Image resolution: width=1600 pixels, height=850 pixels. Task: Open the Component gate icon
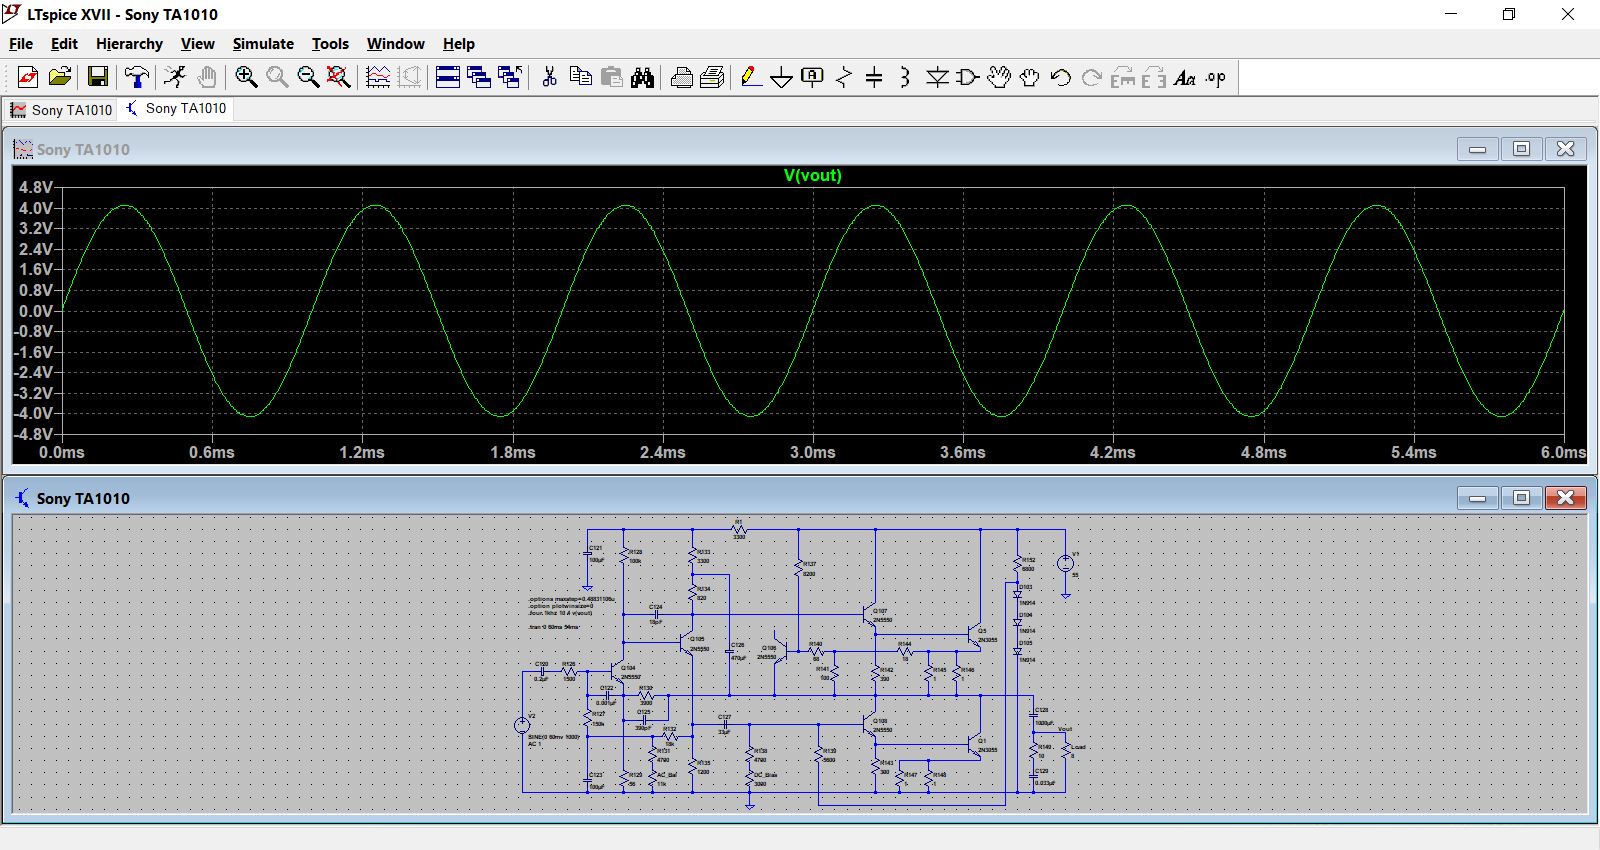(968, 77)
